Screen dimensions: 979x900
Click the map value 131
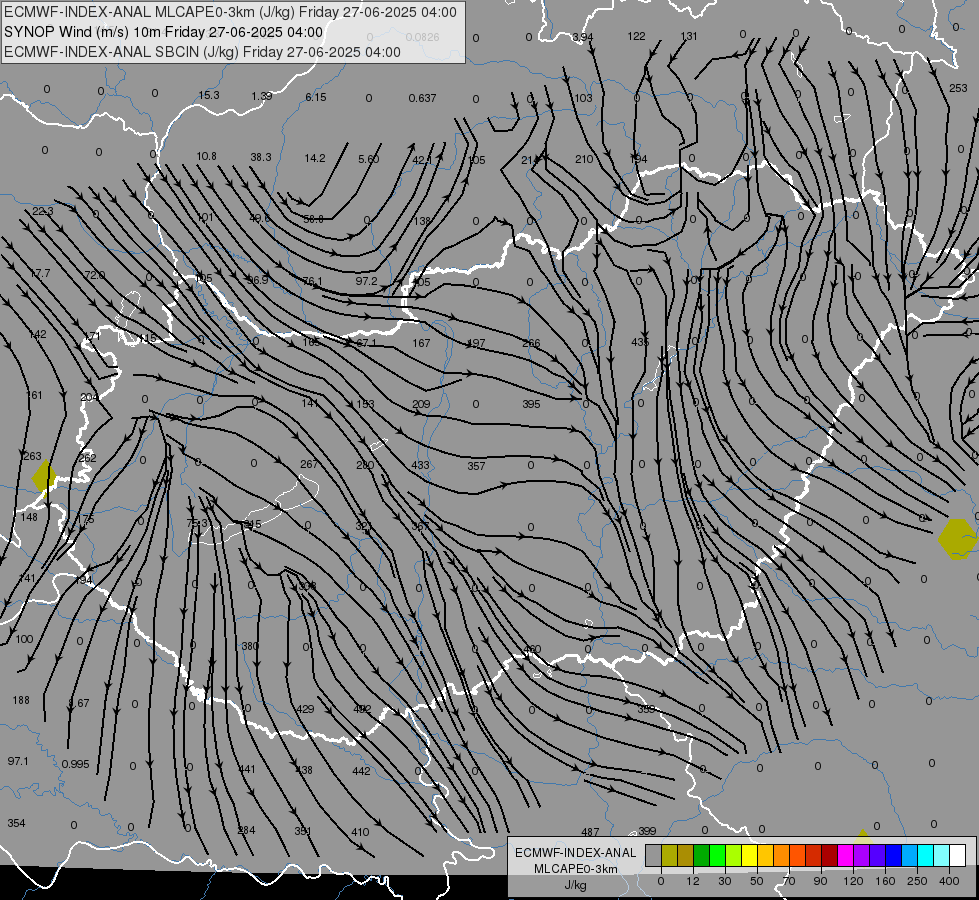[689, 36]
